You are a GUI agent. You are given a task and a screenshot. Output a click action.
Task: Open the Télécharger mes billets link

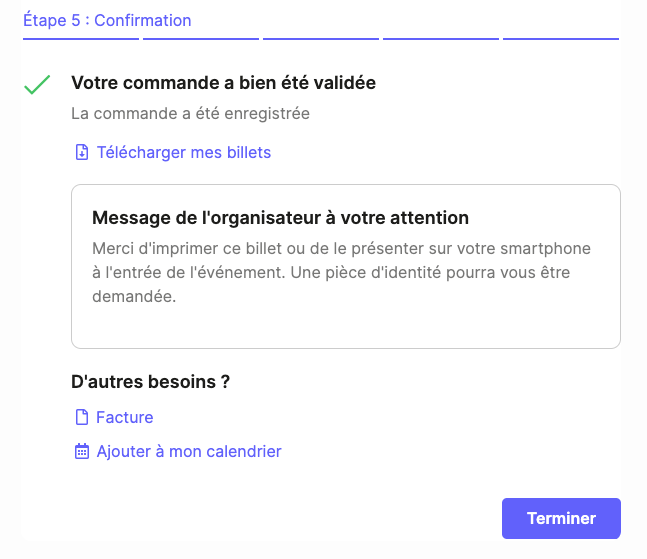tap(183, 152)
